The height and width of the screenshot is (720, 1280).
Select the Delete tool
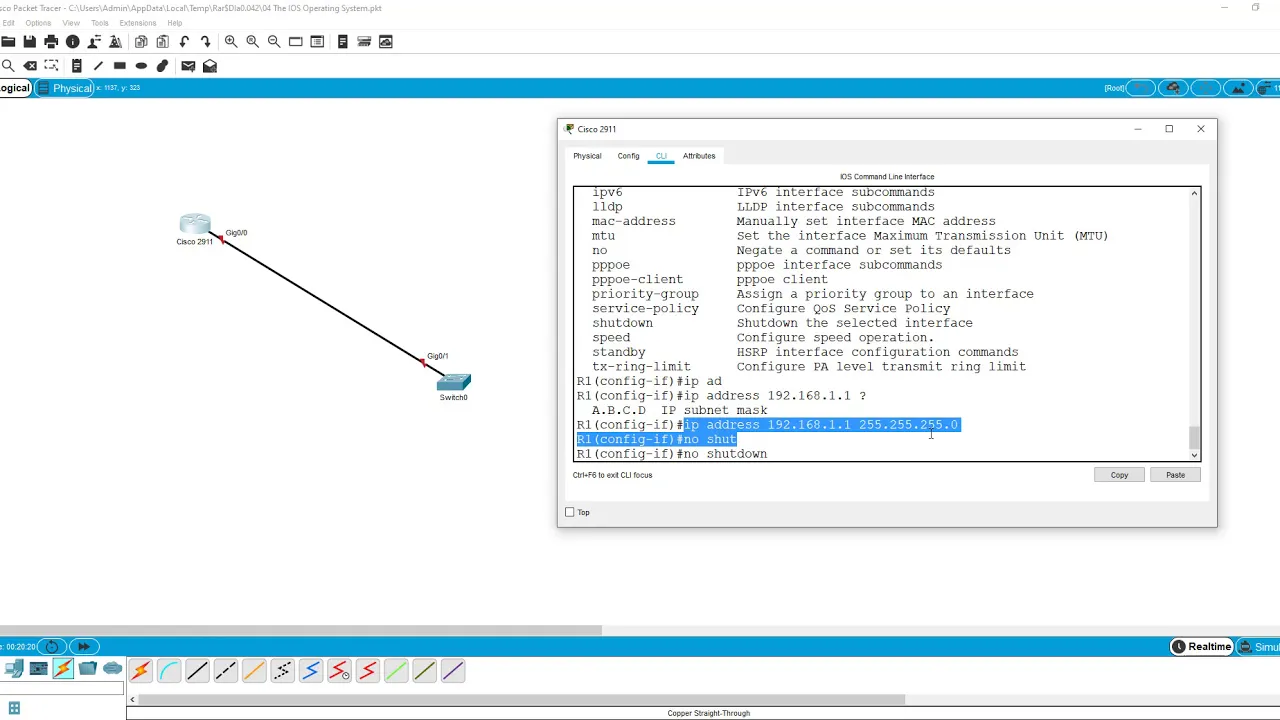(x=30, y=66)
